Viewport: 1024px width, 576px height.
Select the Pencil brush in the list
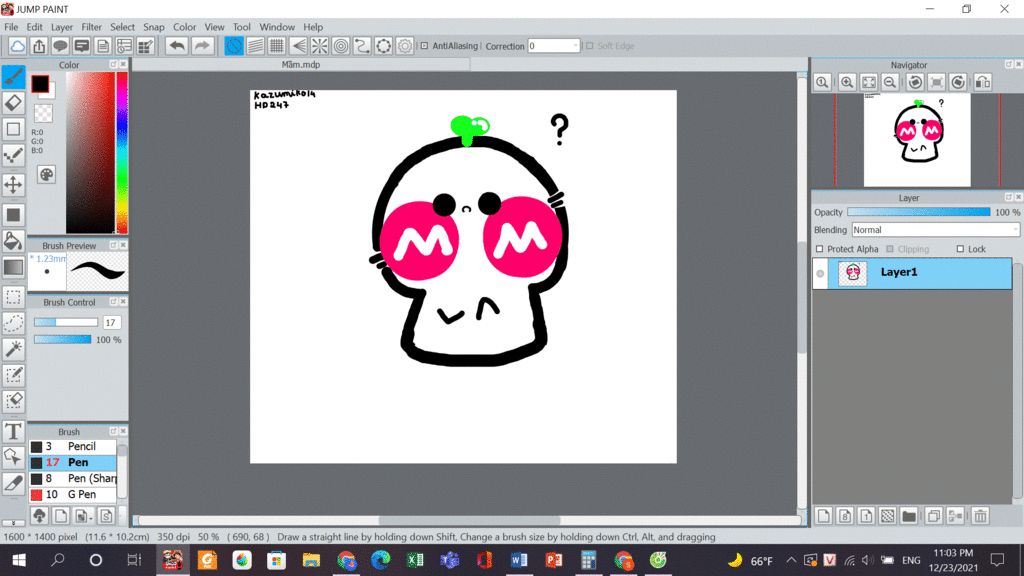pos(72,447)
